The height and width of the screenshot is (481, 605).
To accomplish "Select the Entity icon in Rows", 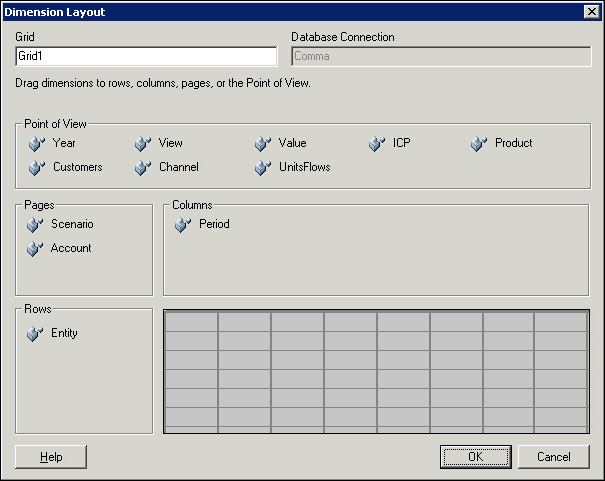I will click(x=36, y=334).
